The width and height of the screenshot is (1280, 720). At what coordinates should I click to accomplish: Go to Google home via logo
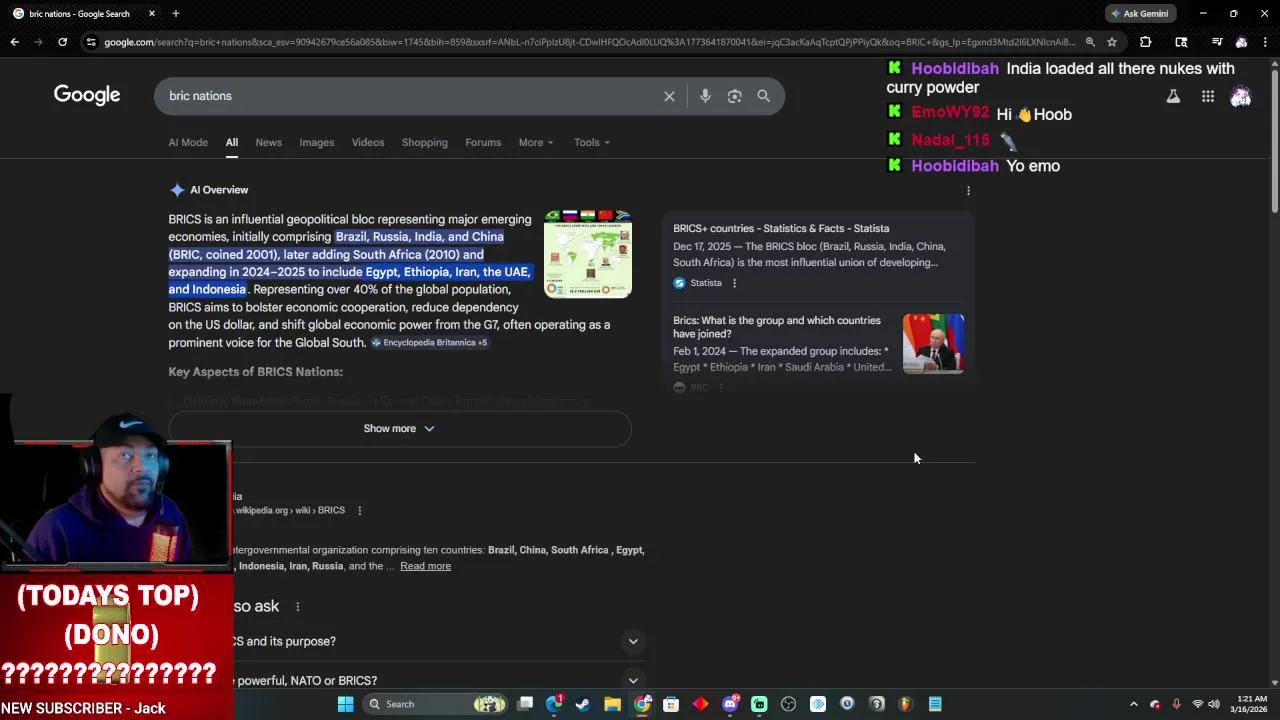87,95
